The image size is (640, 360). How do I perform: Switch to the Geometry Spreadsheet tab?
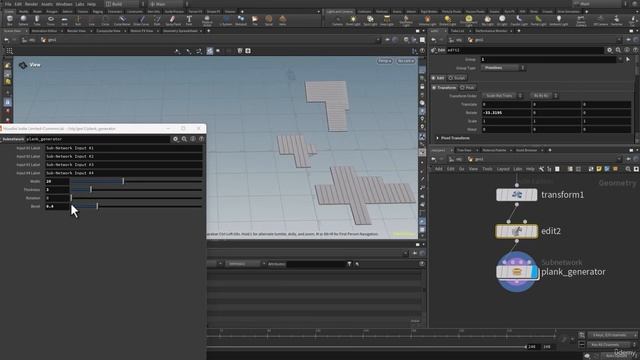[x=180, y=31]
